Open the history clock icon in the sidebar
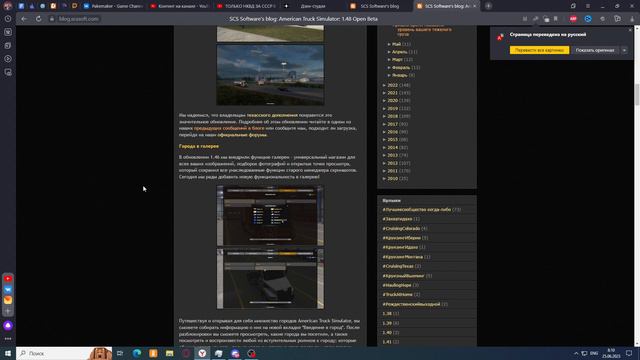The height and width of the screenshot is (360, 640). click(x=8, y=19)
